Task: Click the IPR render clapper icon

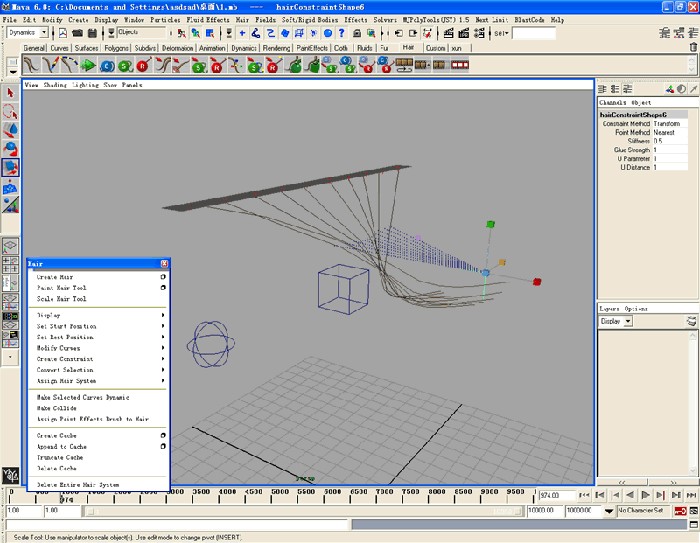Action: pyautogui.click(x=464, y=33)
